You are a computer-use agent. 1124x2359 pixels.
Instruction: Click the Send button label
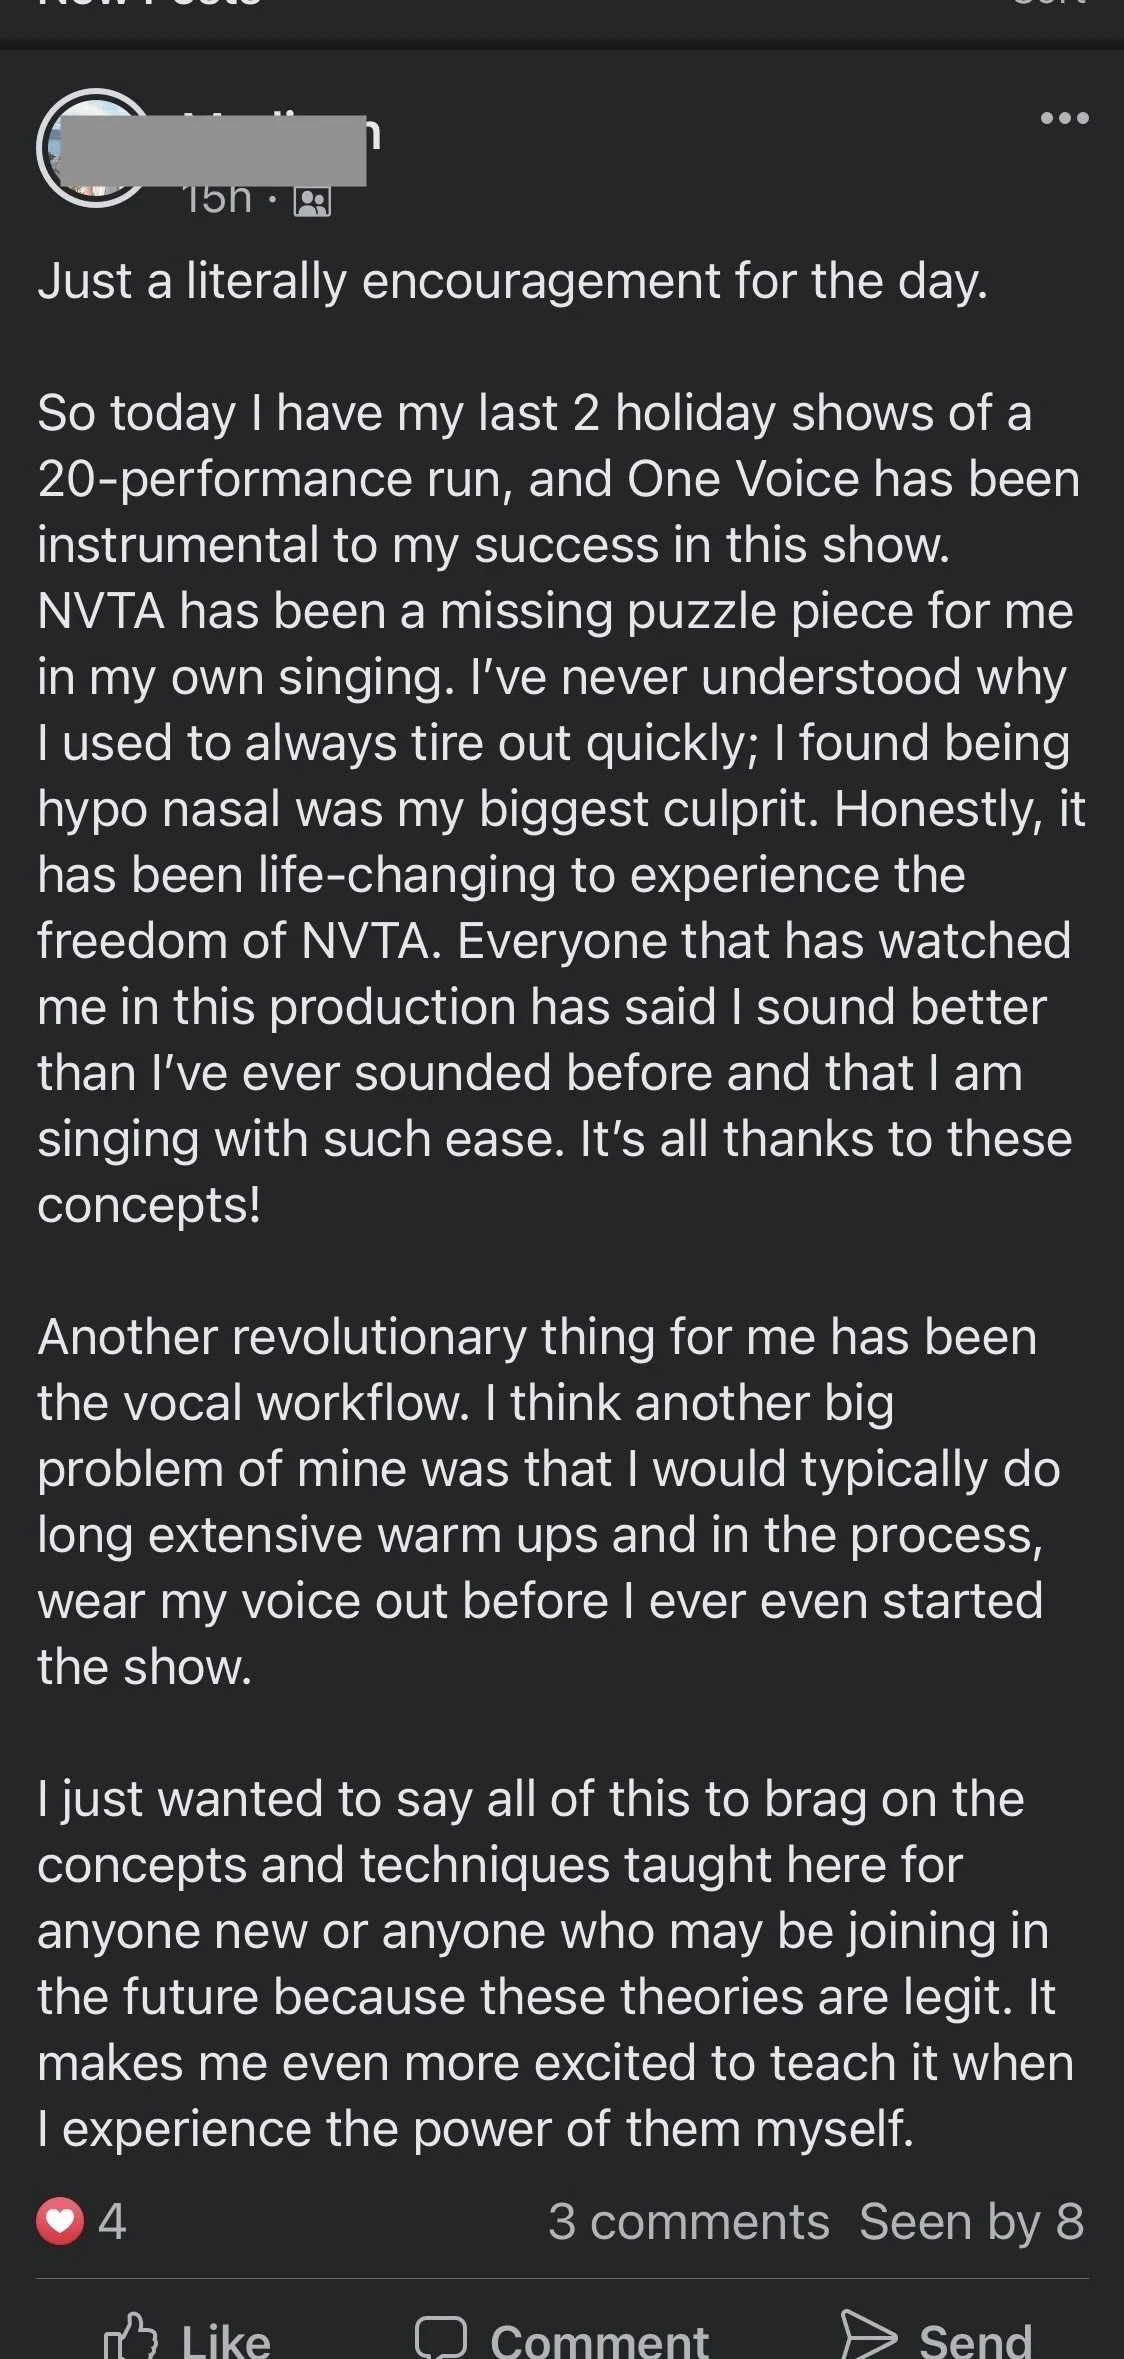click(x=975, y=2340)
